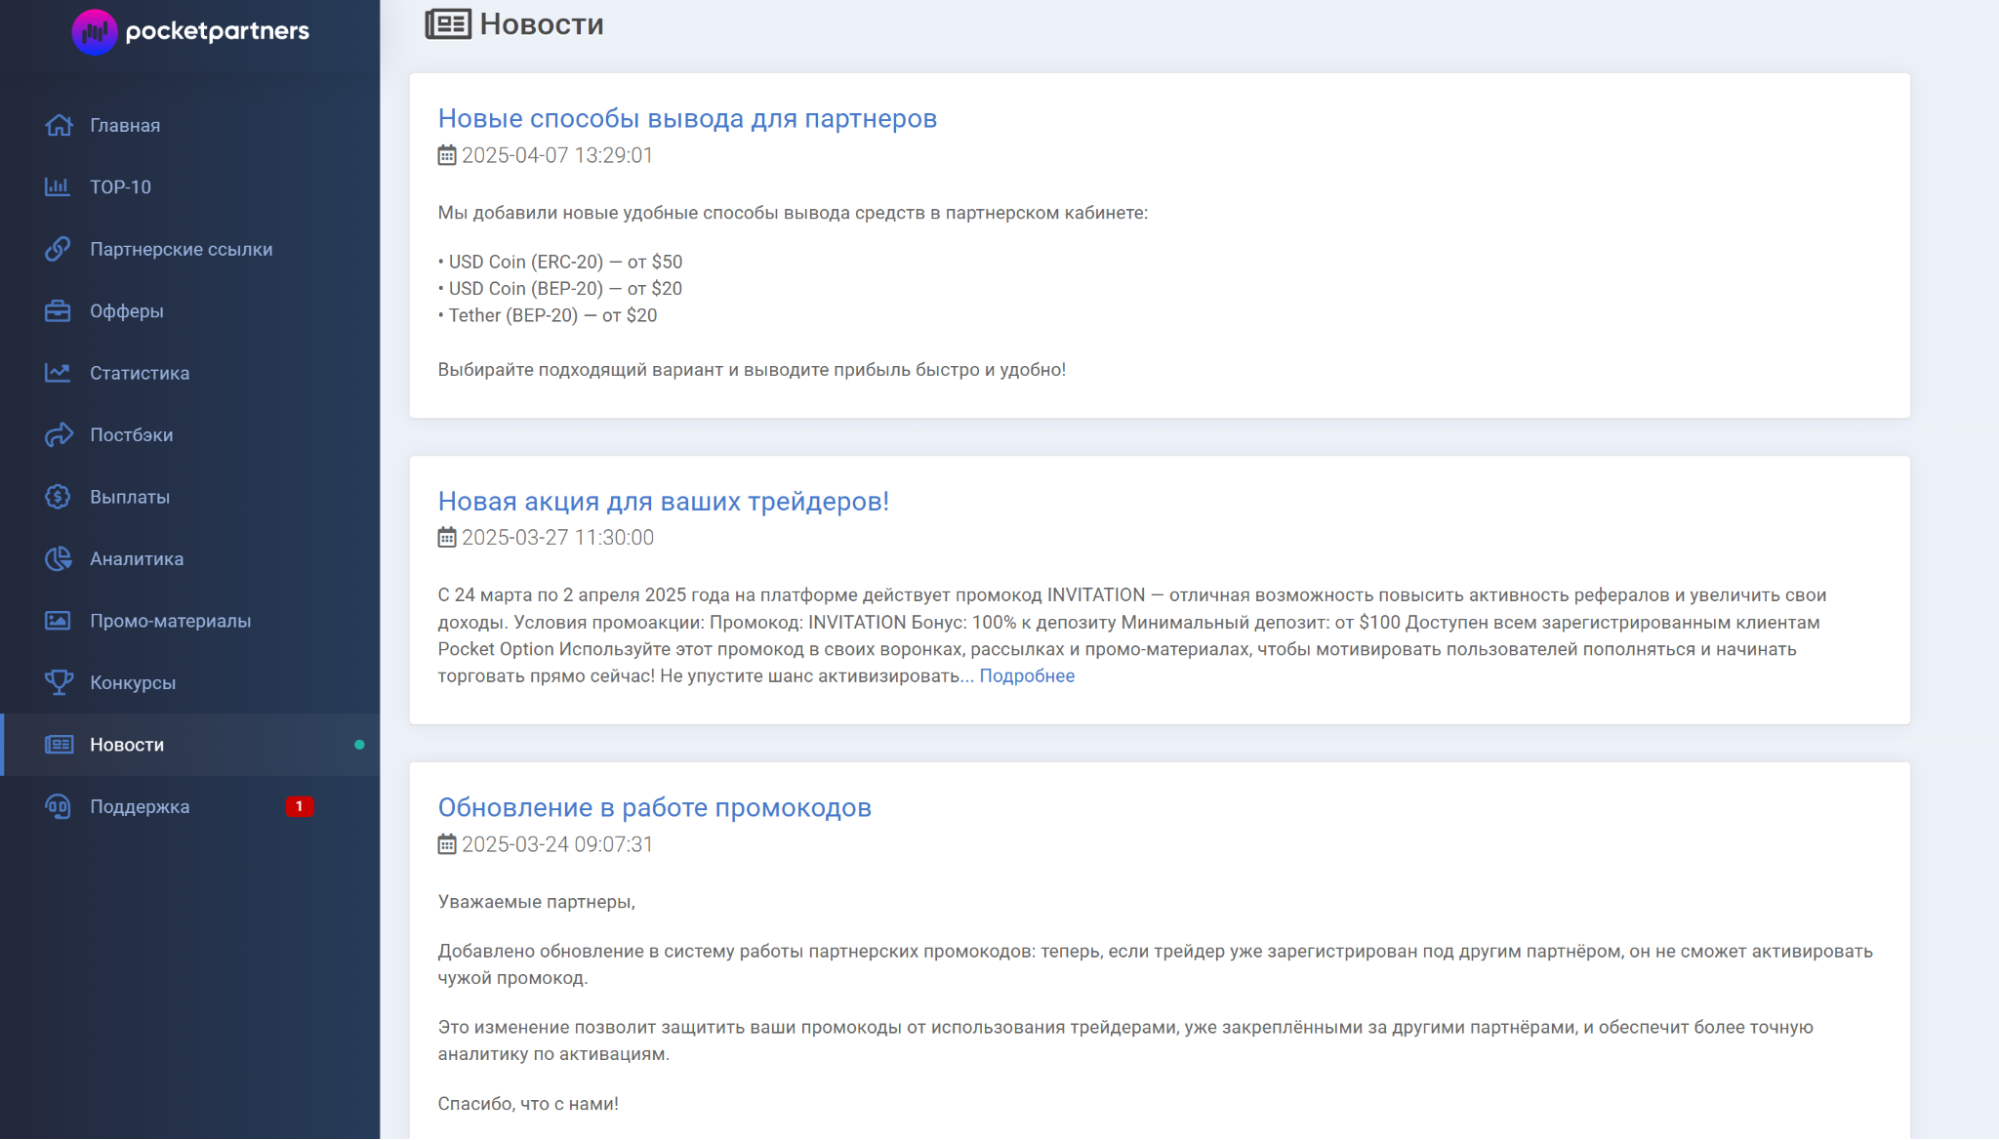The width and height of the screenshot is (1999, 1140).
Task: Open article Новая акция для ваших трейдеров
Action: coord(663,502)
